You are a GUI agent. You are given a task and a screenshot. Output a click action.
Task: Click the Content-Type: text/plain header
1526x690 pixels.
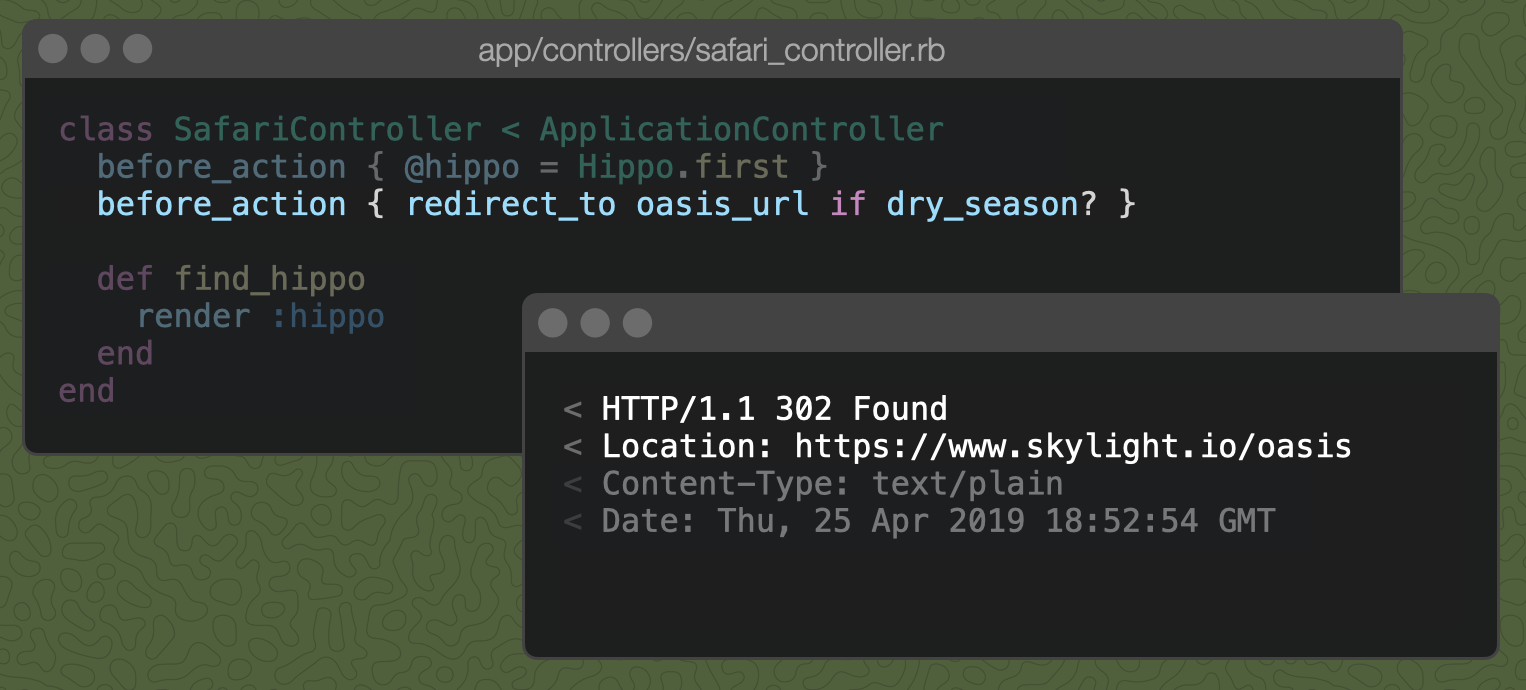(x=832, y=483)
